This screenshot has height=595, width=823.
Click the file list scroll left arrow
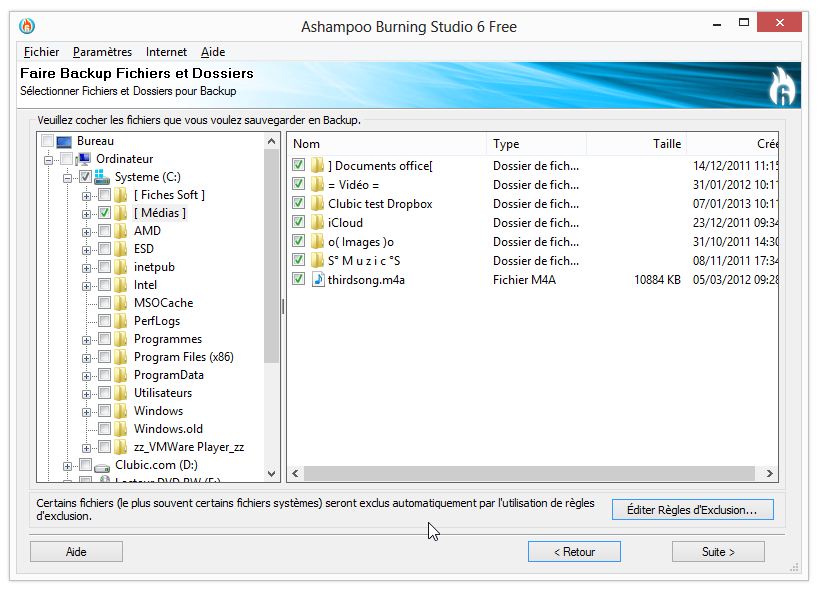click(x=296, y=473)
